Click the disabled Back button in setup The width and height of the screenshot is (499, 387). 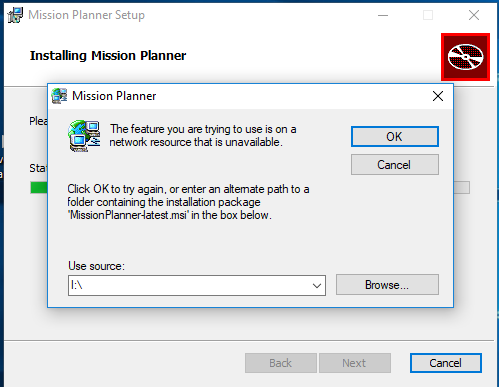click(281, 363)
